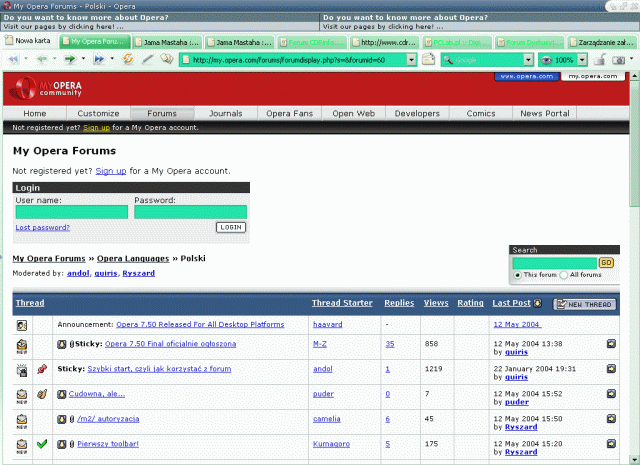Select the All forums radio button
640x465 pixels.
pos(564,275)
